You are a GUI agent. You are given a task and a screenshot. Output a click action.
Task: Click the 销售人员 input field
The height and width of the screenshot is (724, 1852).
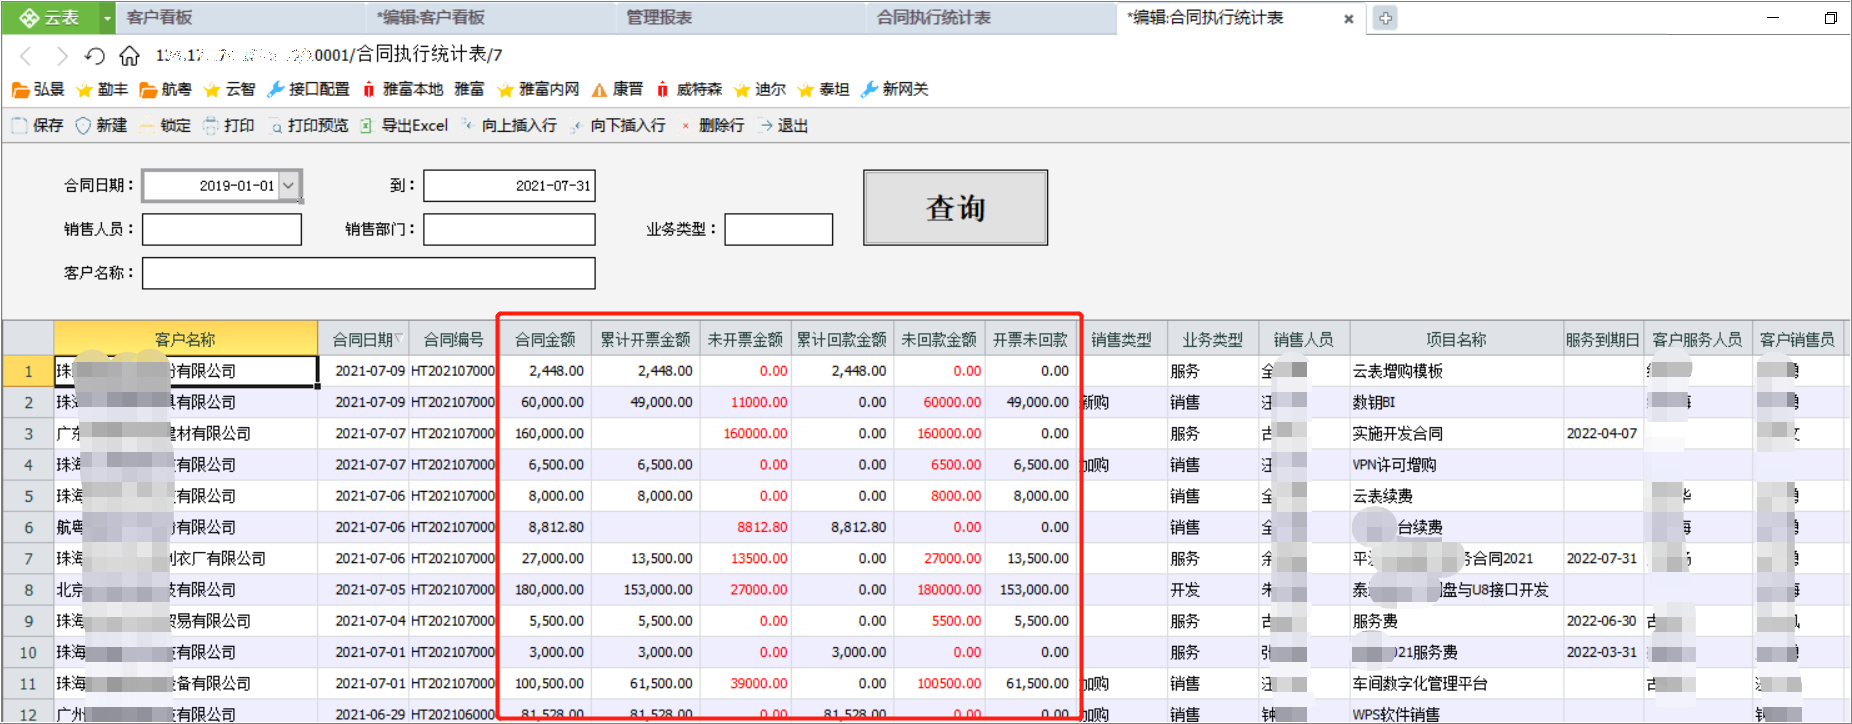click(x=222, y=229)
